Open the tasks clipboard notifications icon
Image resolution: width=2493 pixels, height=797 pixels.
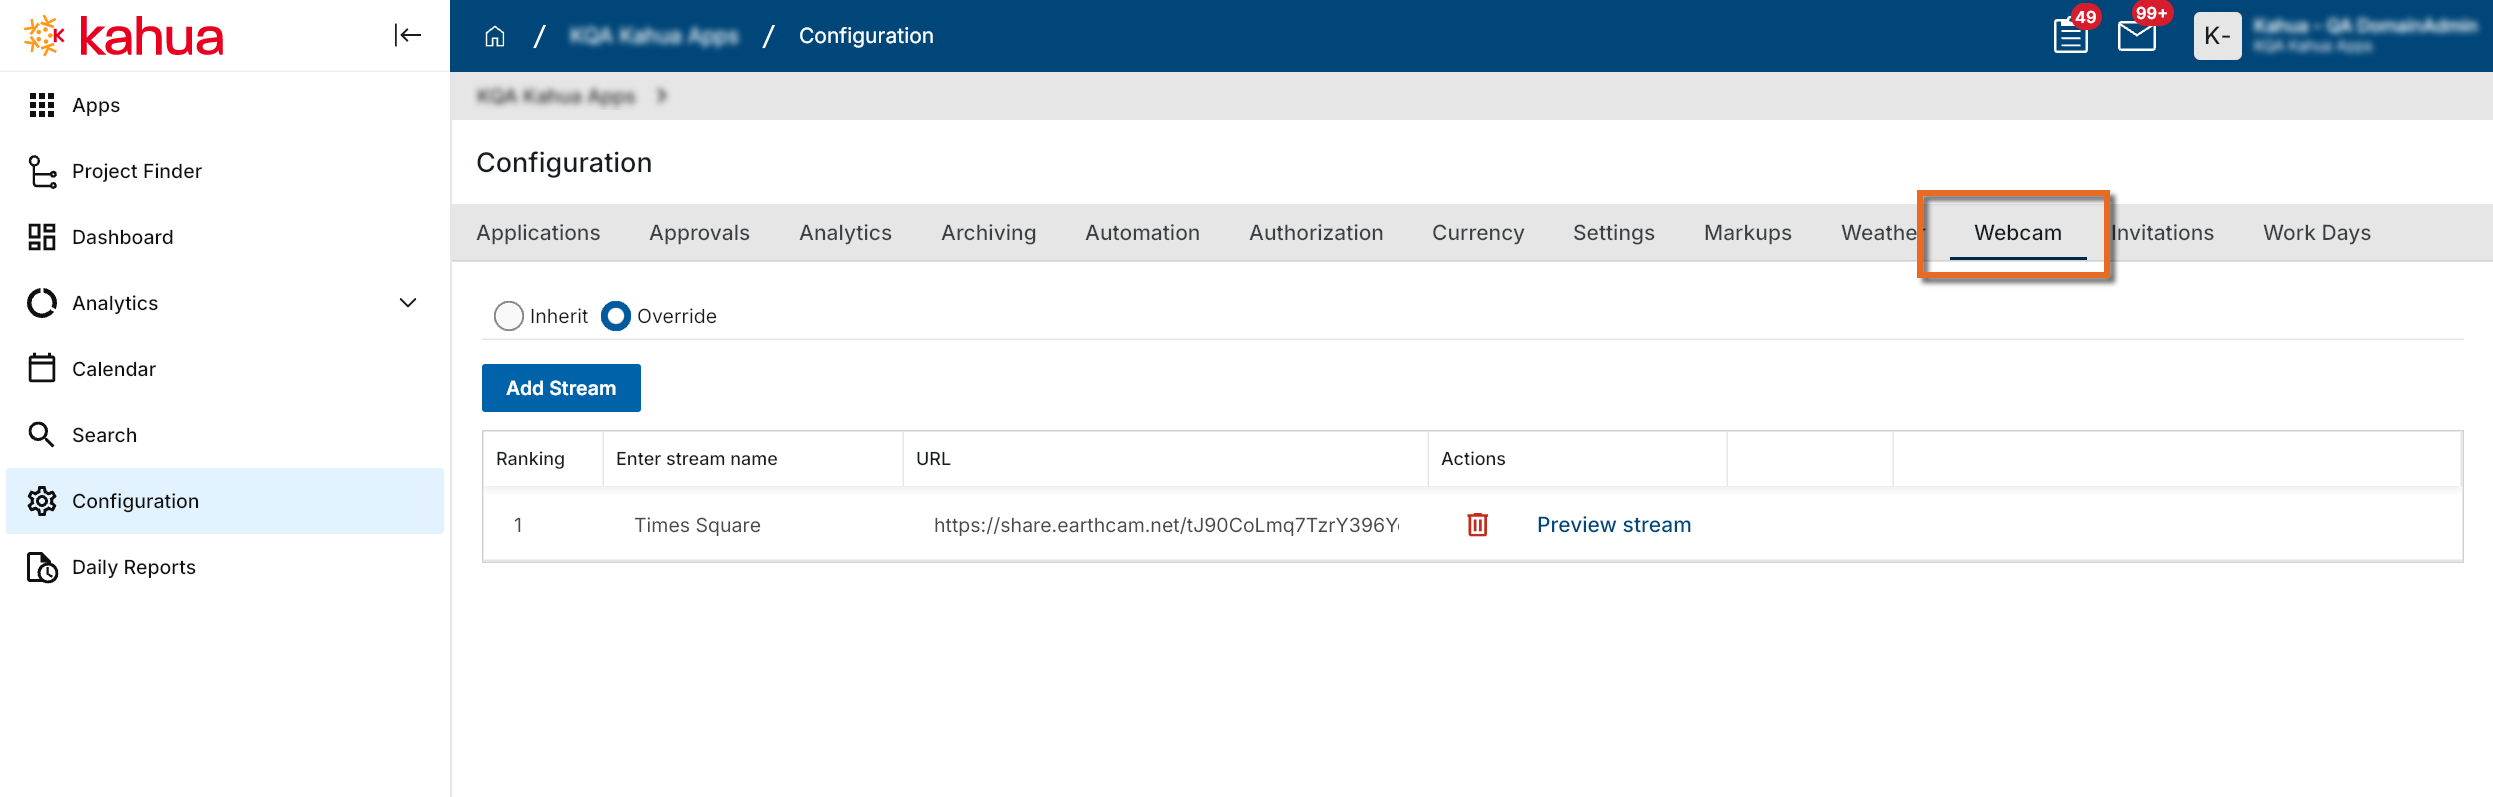coord(2070,36)
